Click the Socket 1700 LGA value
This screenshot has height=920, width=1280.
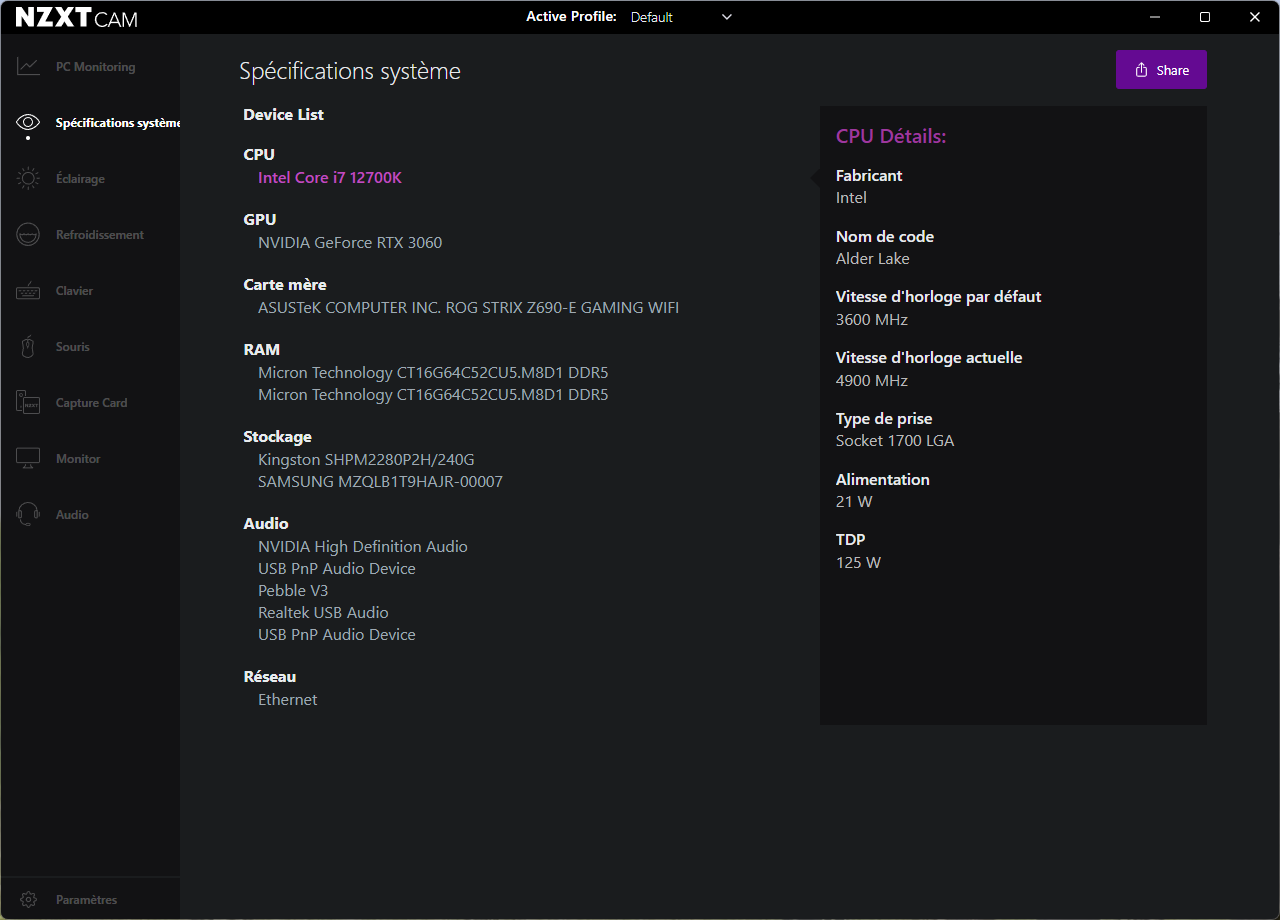[895, 441]
